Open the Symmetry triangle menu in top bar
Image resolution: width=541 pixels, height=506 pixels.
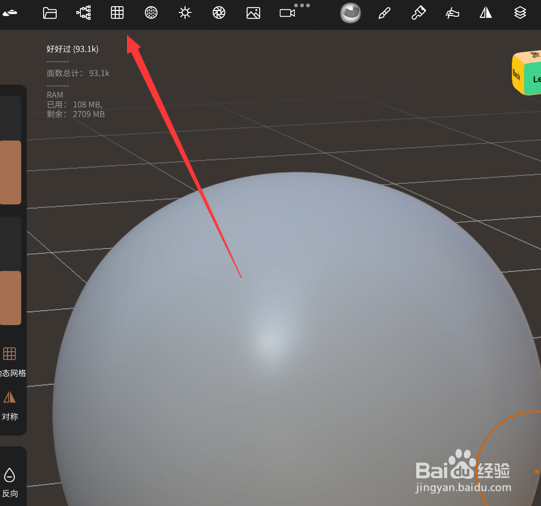(486, 13)
